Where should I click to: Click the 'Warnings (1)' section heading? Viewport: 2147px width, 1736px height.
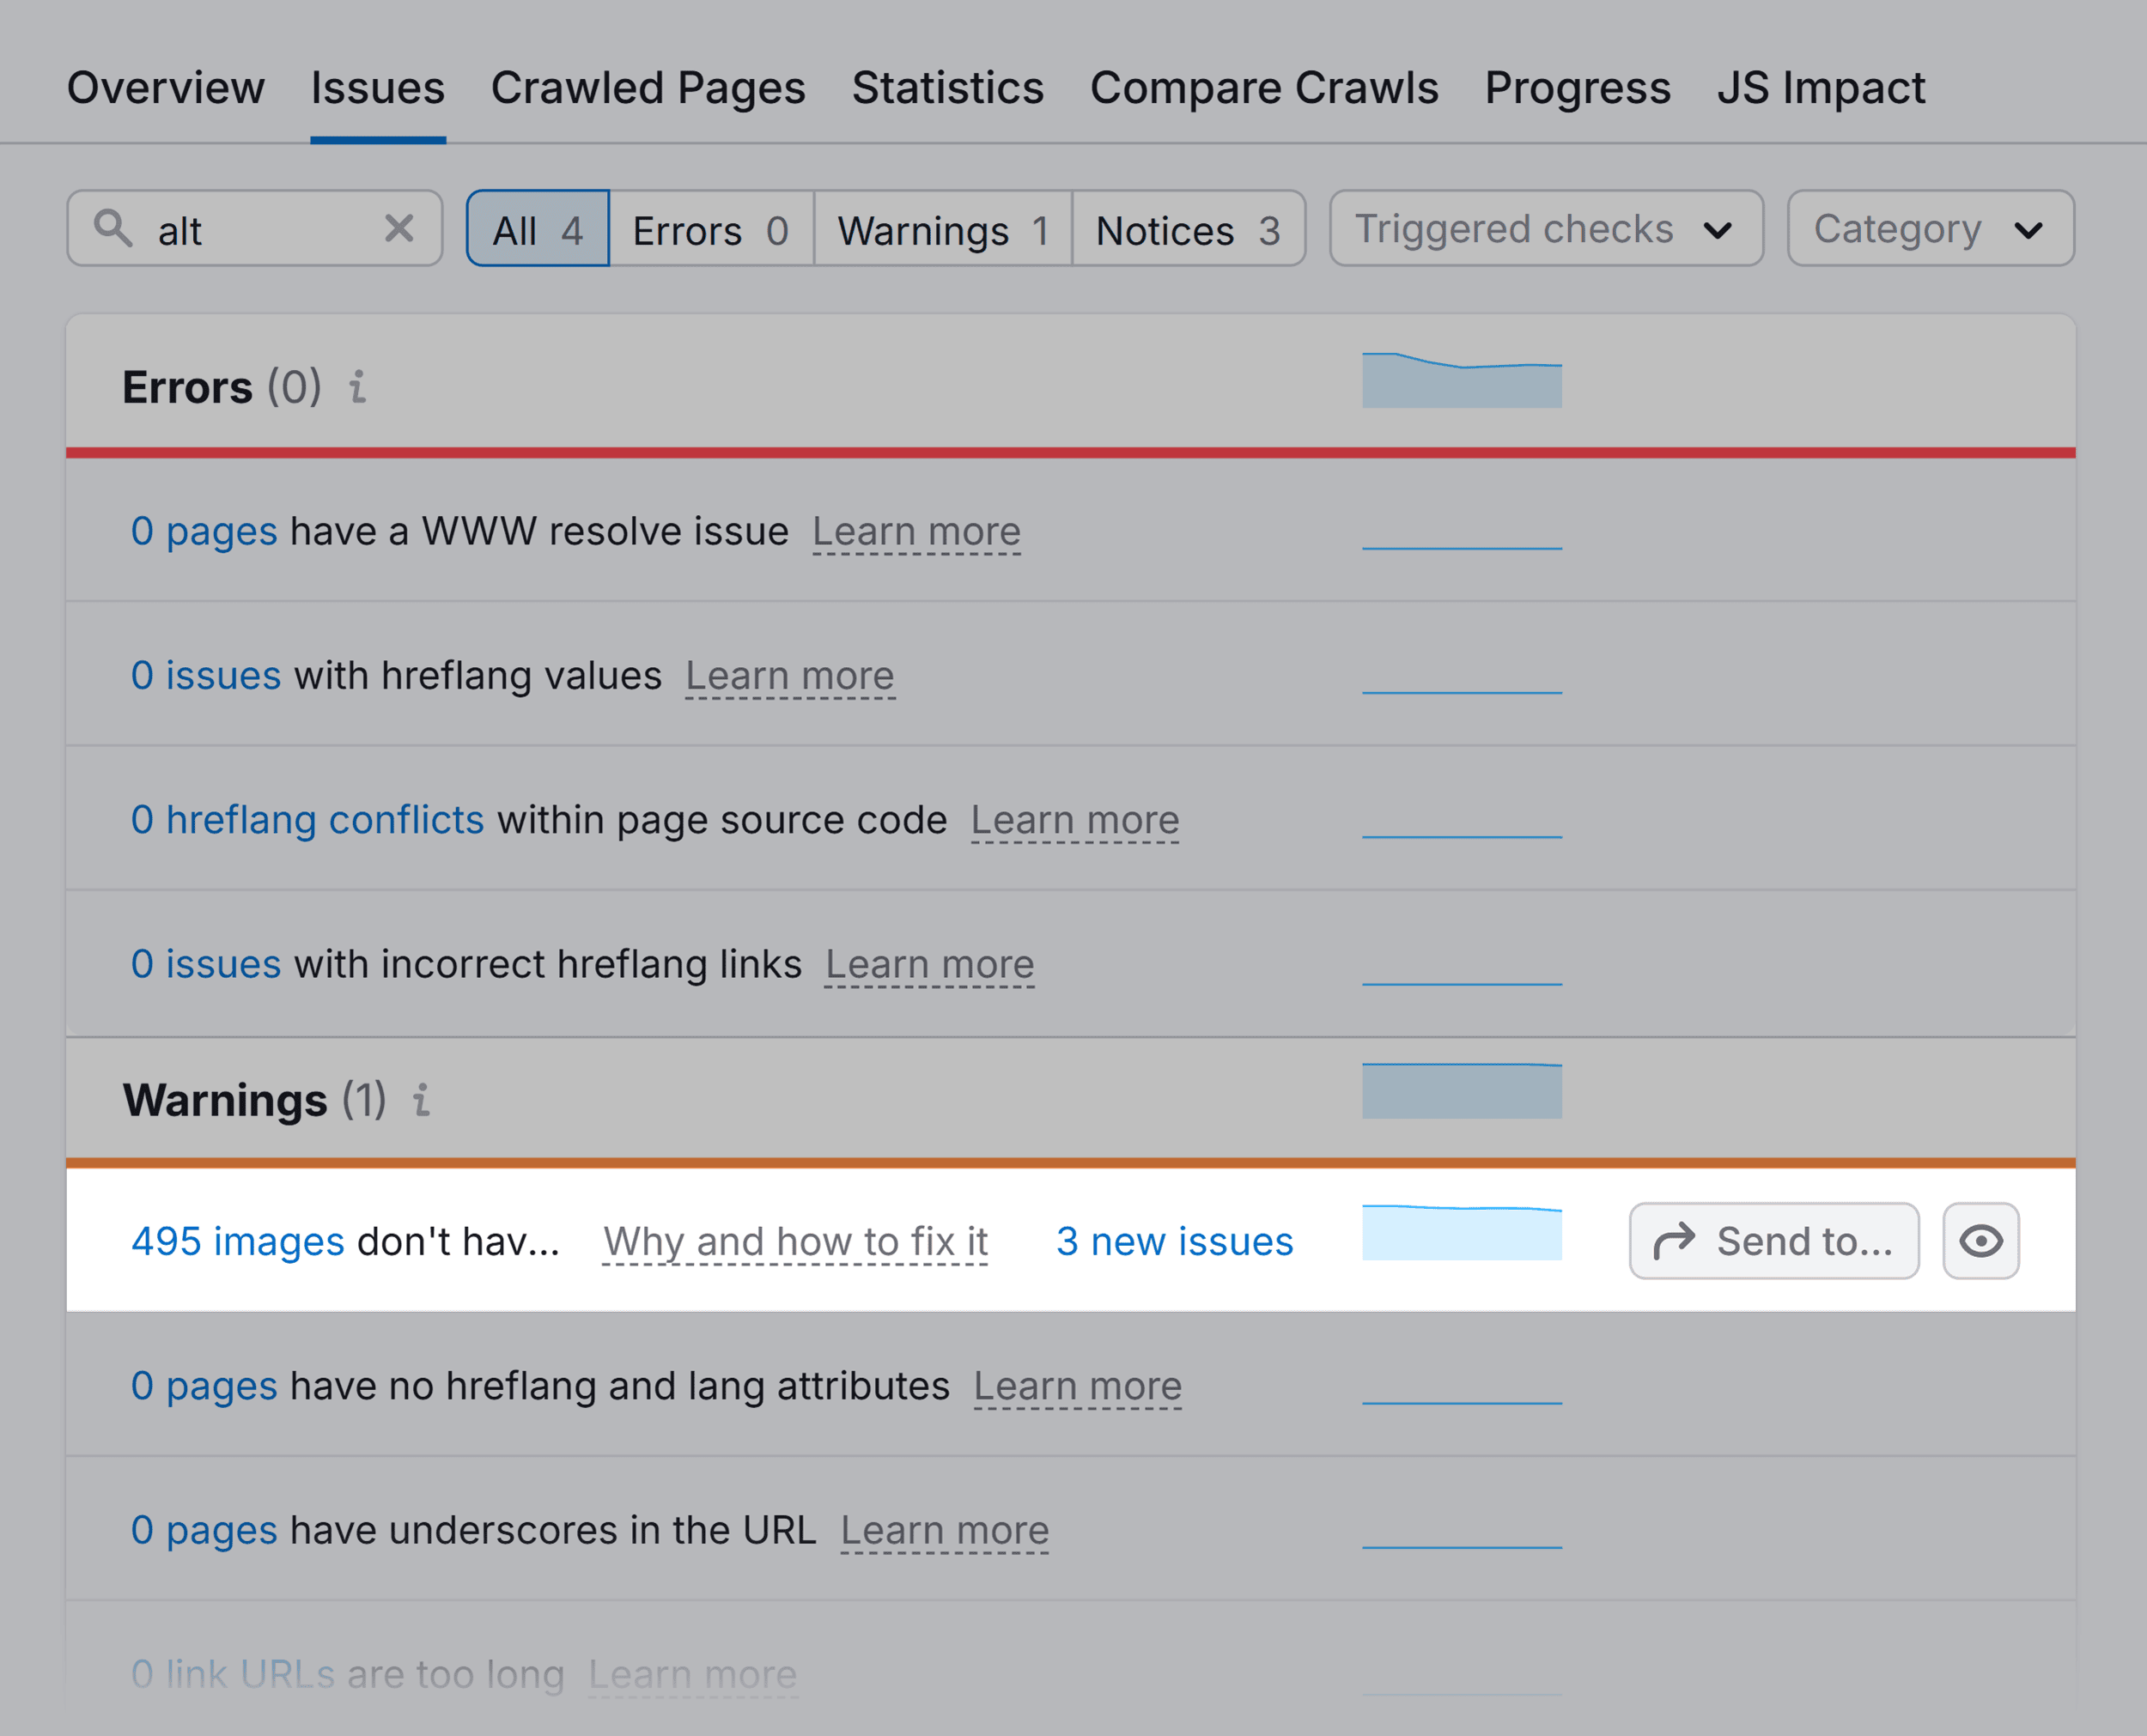point(255,1100)
